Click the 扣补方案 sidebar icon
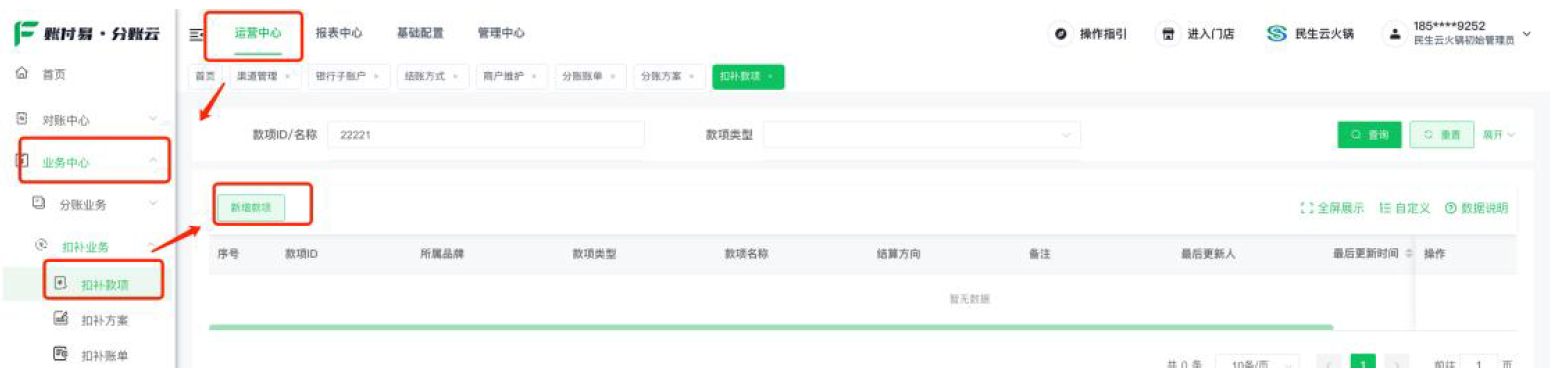1566x385 pixels. pos(60,319)
